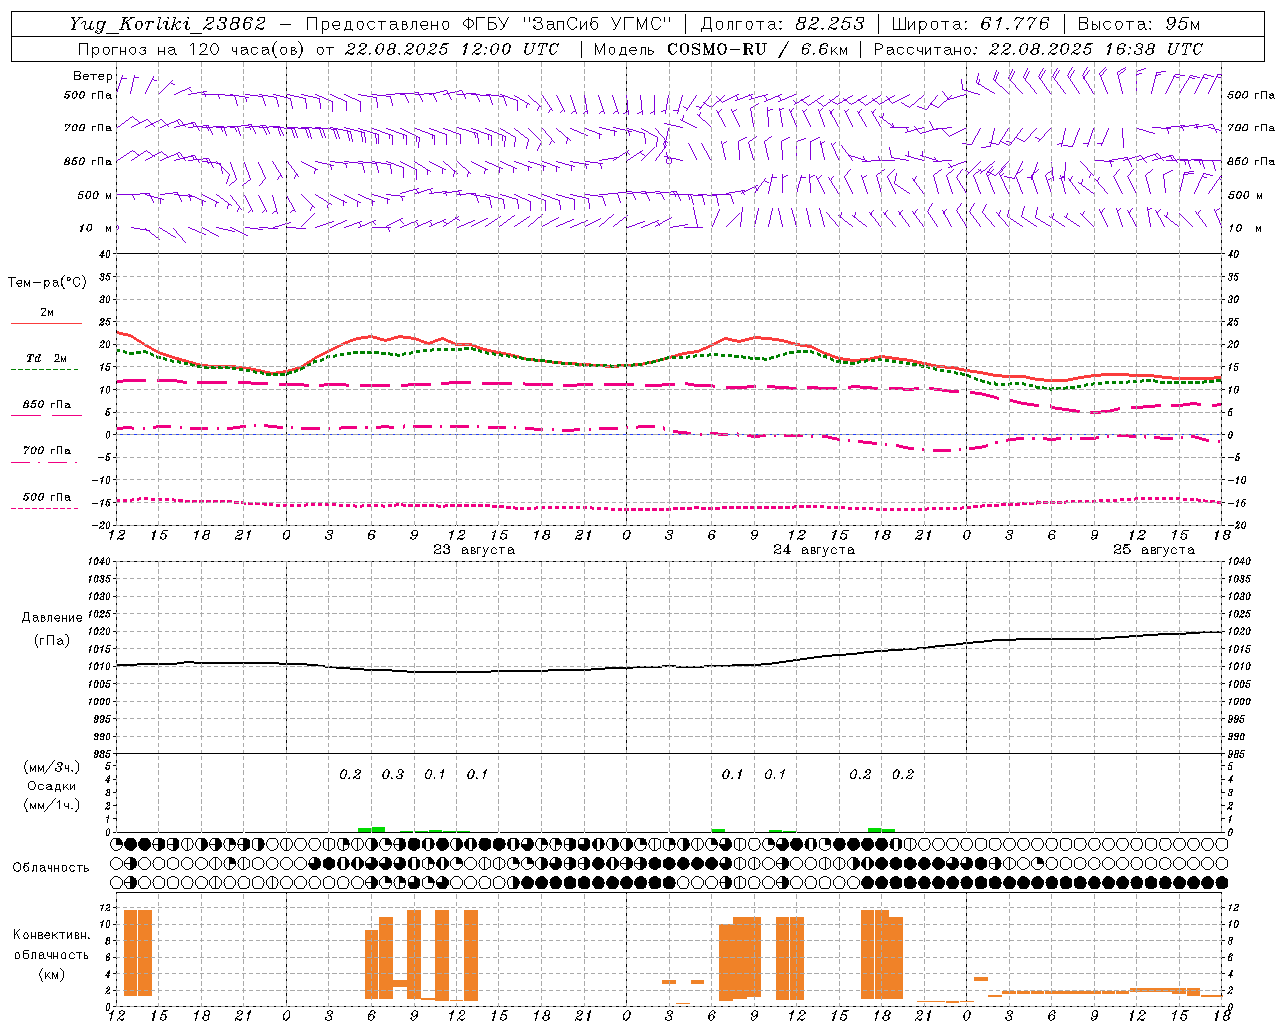Click the (км) unit label under облачность

[51, 974]
